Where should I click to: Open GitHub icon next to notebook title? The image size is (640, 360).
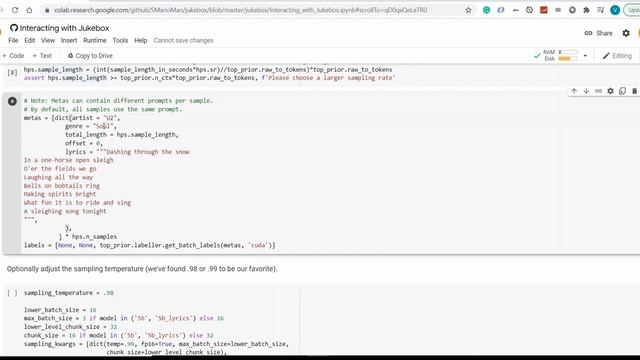(14, 28)
